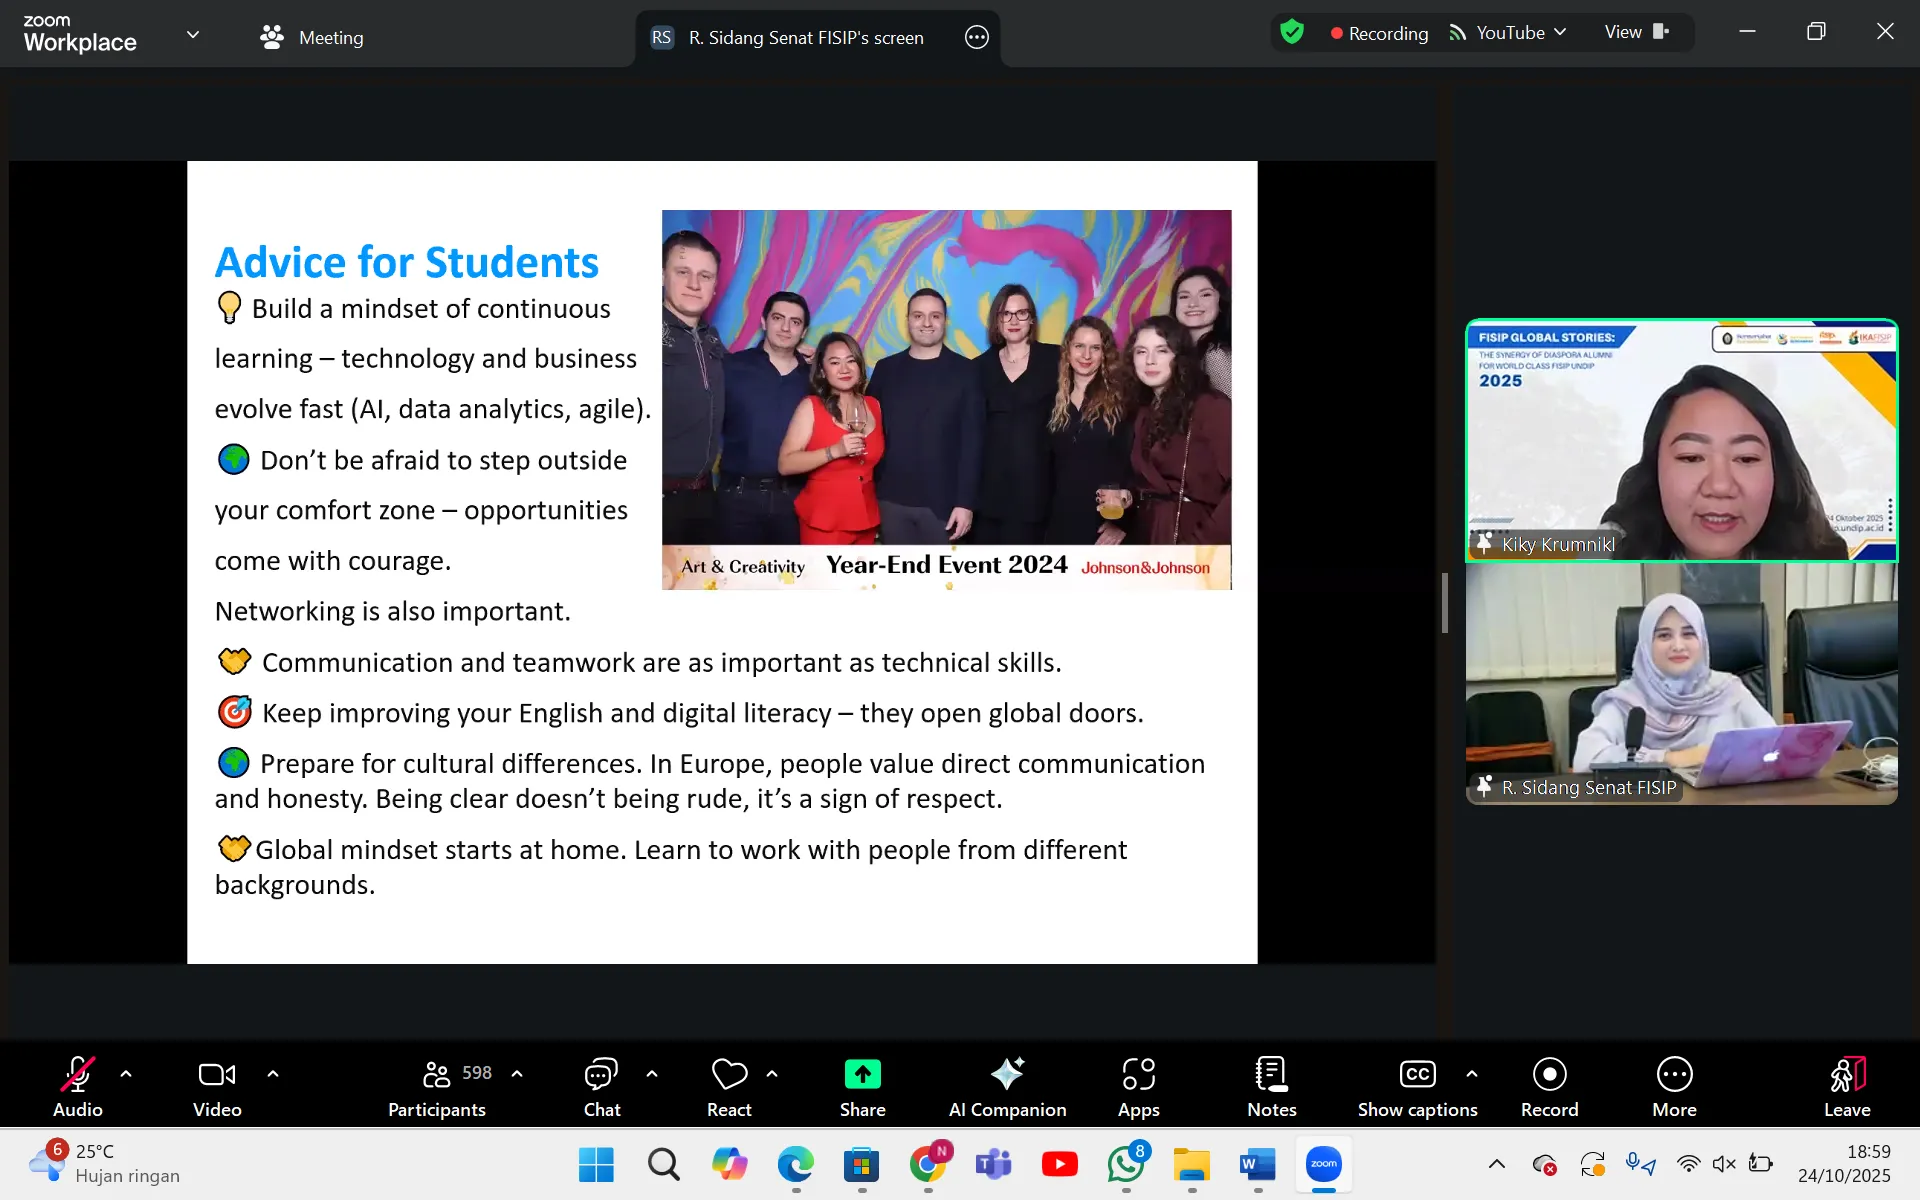Open AI Companion

click(1007, 1086)
